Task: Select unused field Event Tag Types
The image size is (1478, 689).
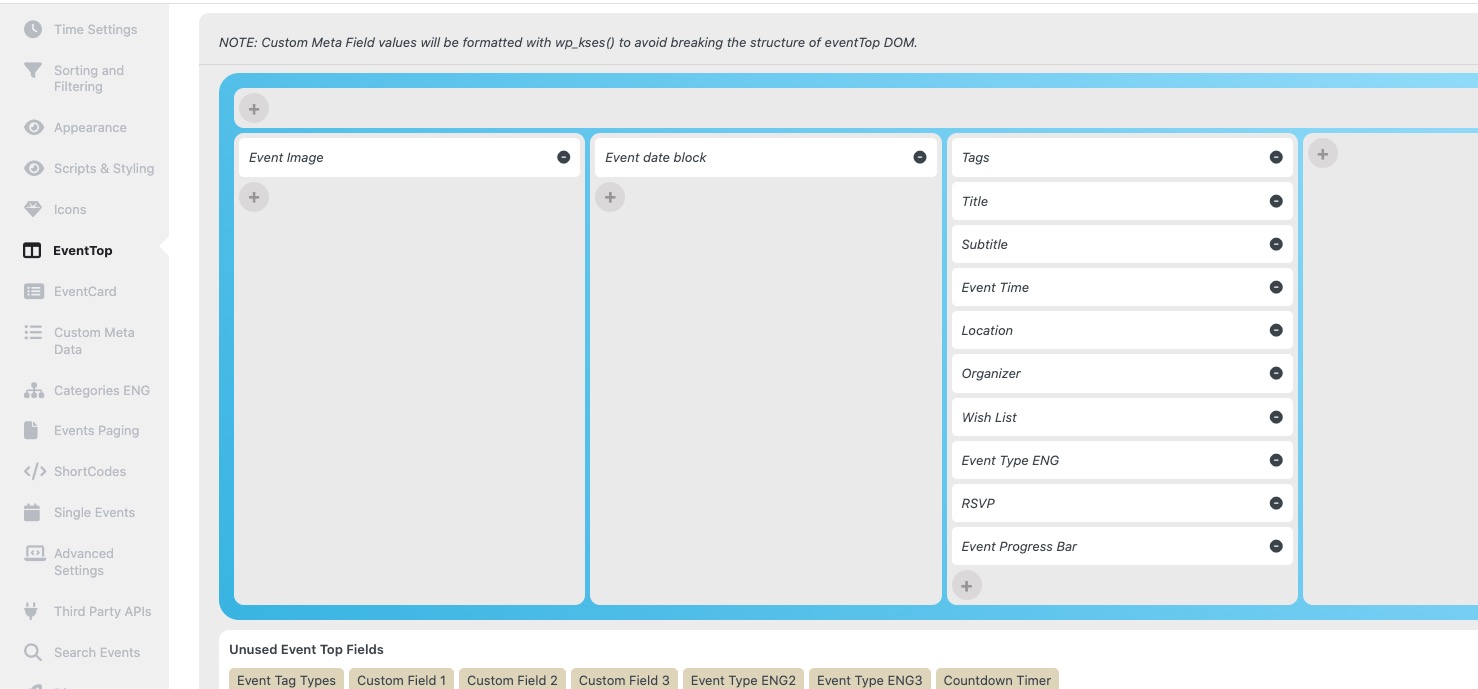Action: click(287, 680)
